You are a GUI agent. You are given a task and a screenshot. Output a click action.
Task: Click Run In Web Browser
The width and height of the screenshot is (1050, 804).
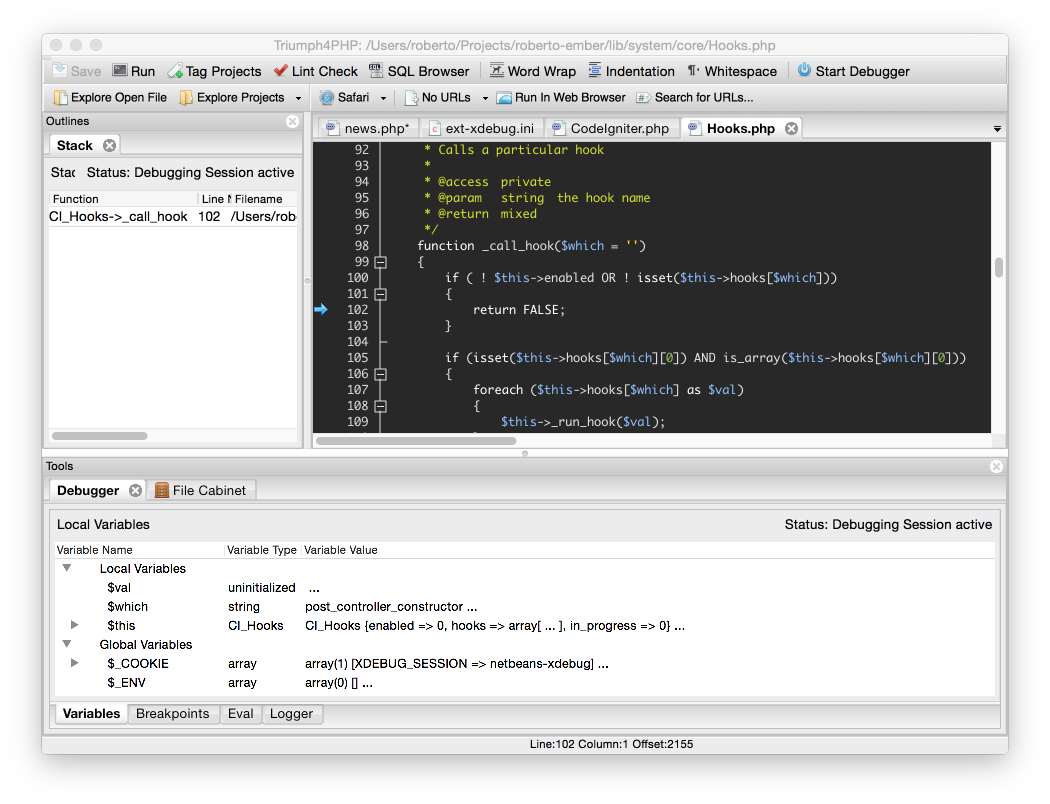pyautogui.click(x=561, y=98)
